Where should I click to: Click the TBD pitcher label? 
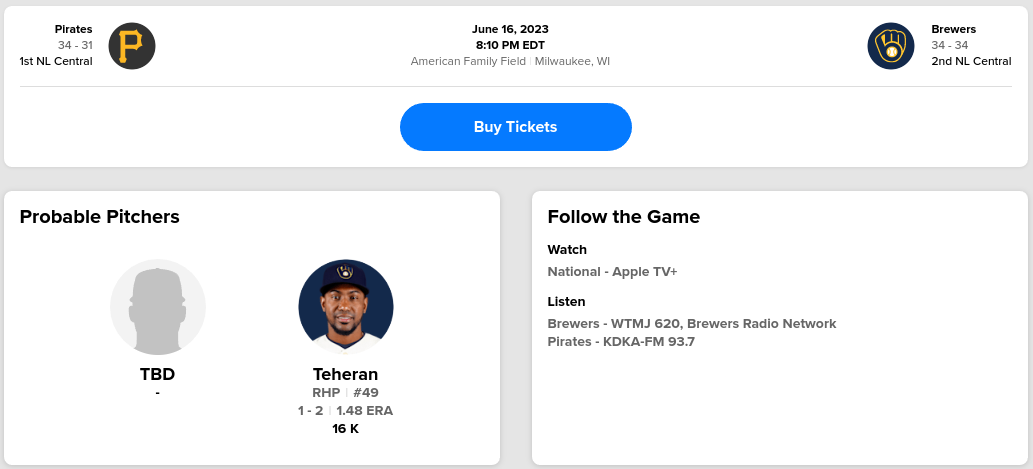pos(158,374)
